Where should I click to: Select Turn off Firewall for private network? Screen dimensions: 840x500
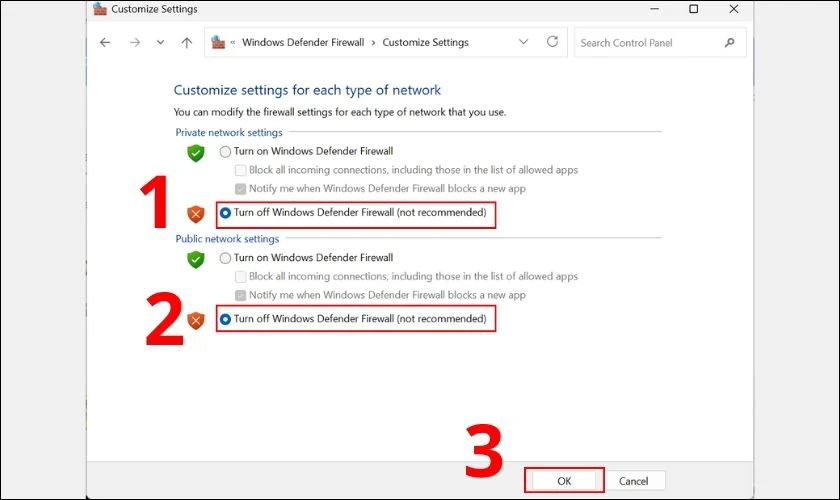click(226, 213)
